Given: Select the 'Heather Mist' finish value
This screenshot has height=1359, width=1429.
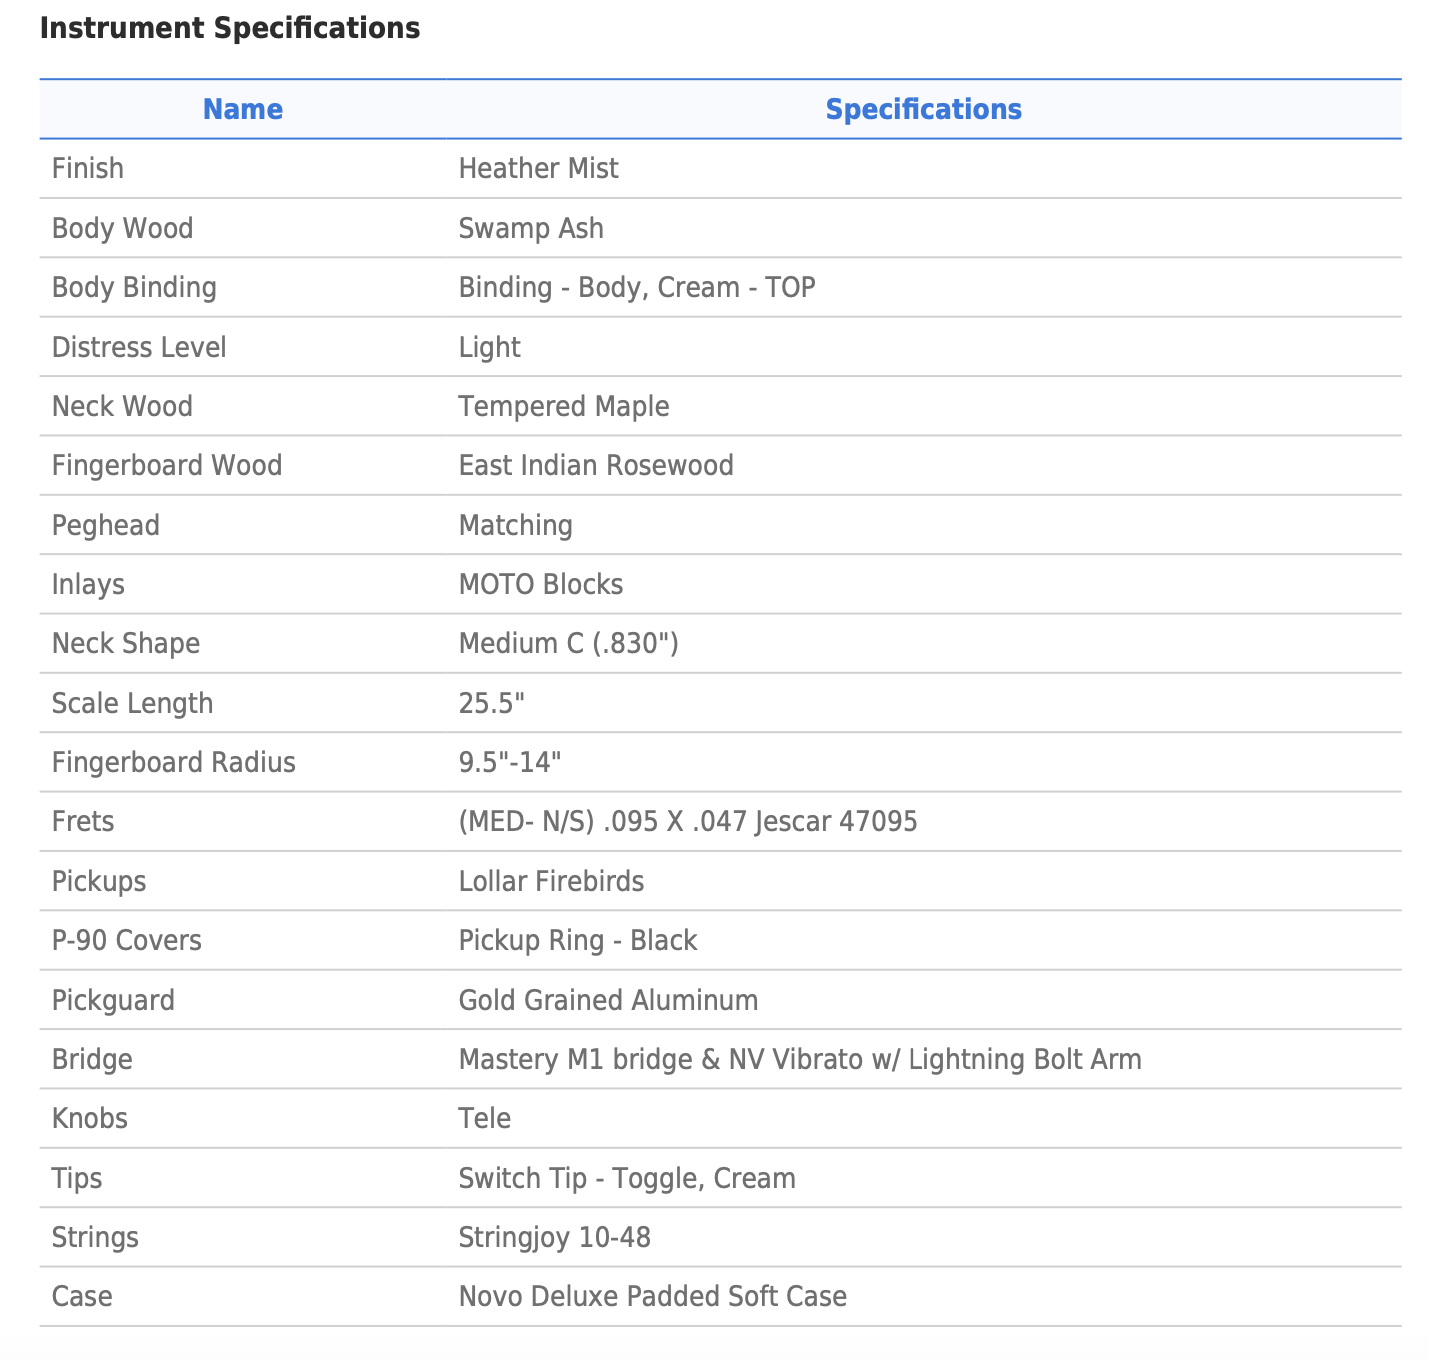Looking at the screenshot, I should click(539, 168).
